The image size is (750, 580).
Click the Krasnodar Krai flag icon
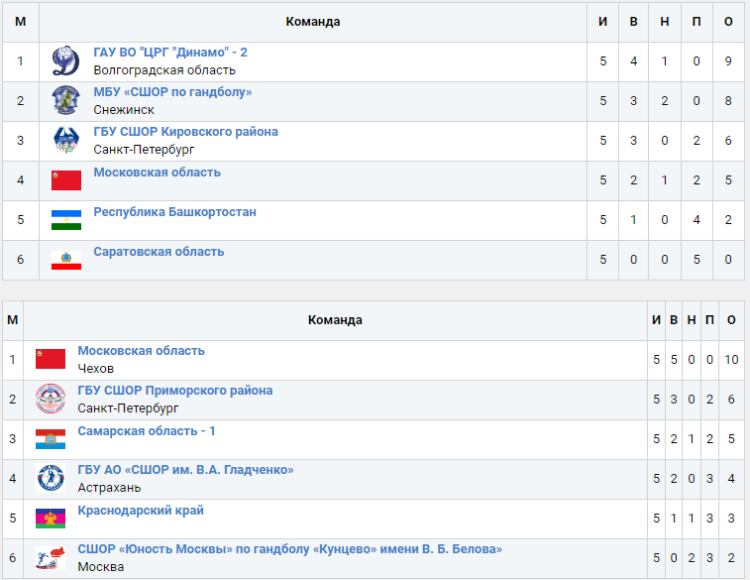point(50,519)
